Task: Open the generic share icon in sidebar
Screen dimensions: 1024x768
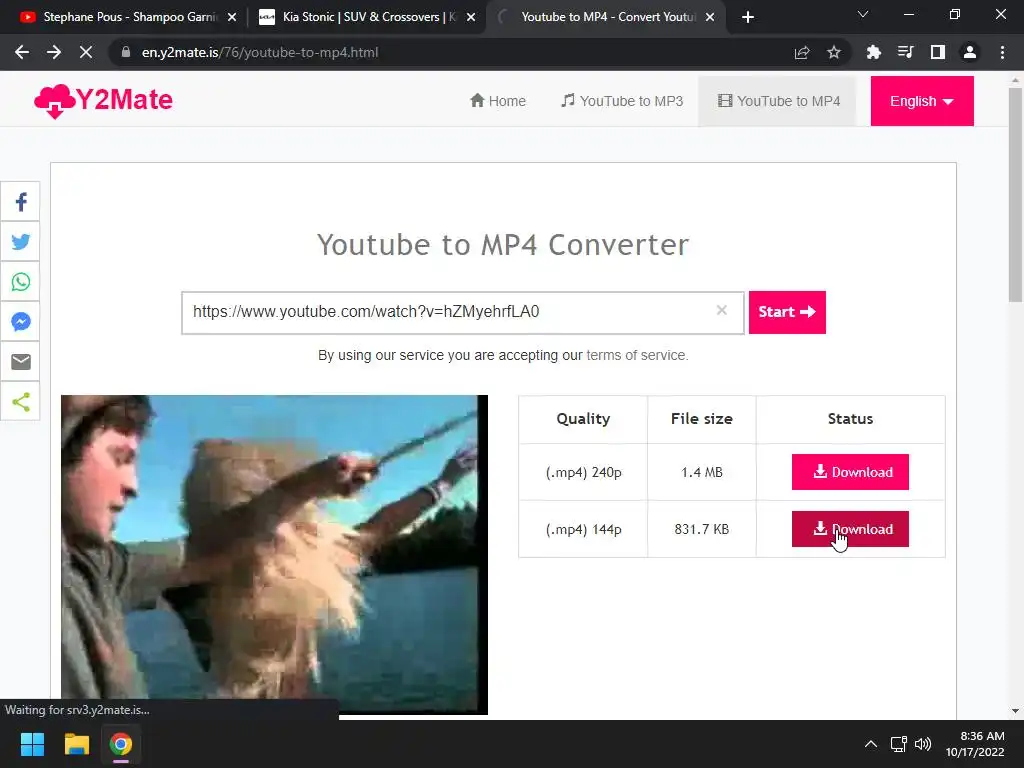Action: click(x=20, y=402)
